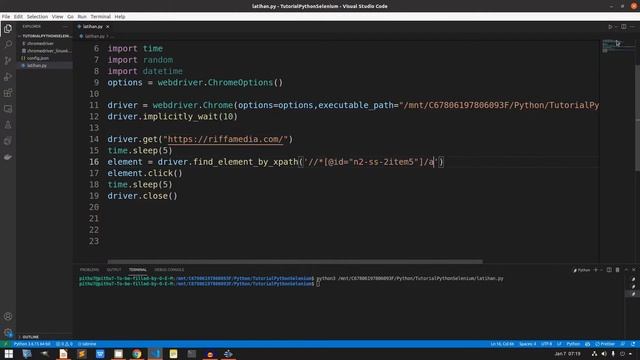
Task: Switch to the Problems panel tab
Action: tap(89, 270)
